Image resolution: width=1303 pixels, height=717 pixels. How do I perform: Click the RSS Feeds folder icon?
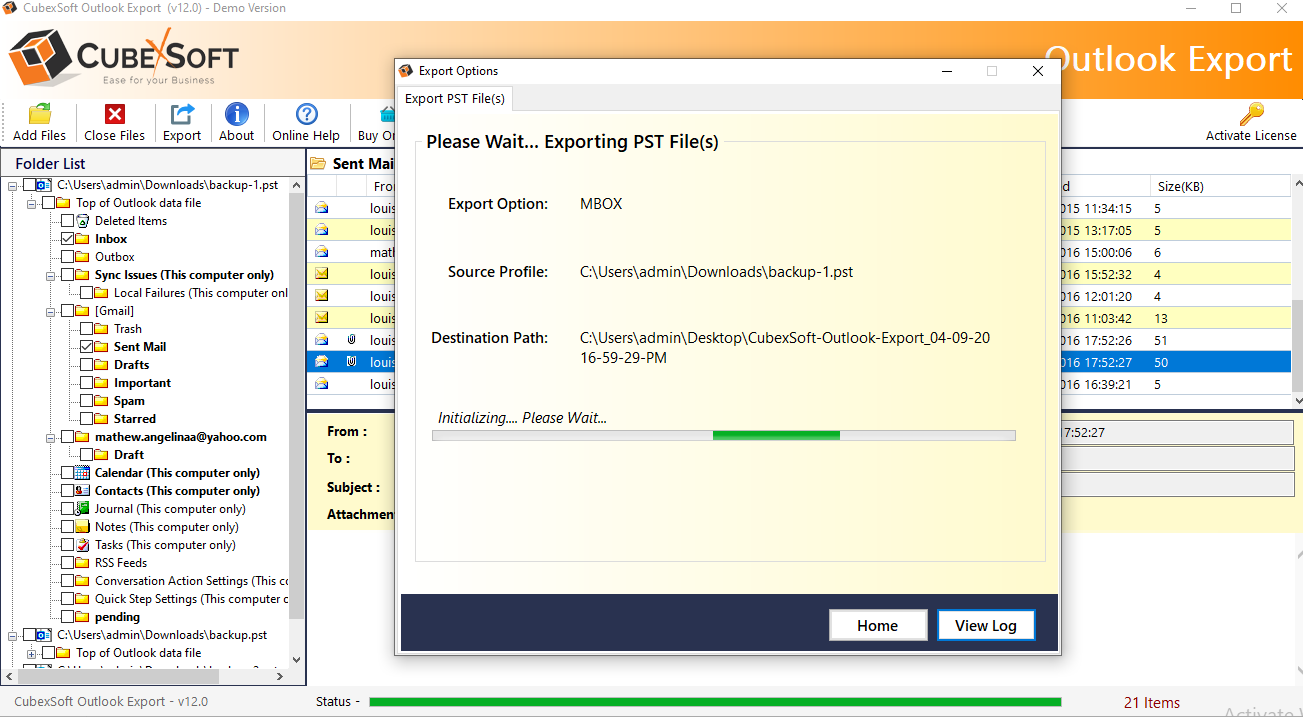(x=83, y=563)
